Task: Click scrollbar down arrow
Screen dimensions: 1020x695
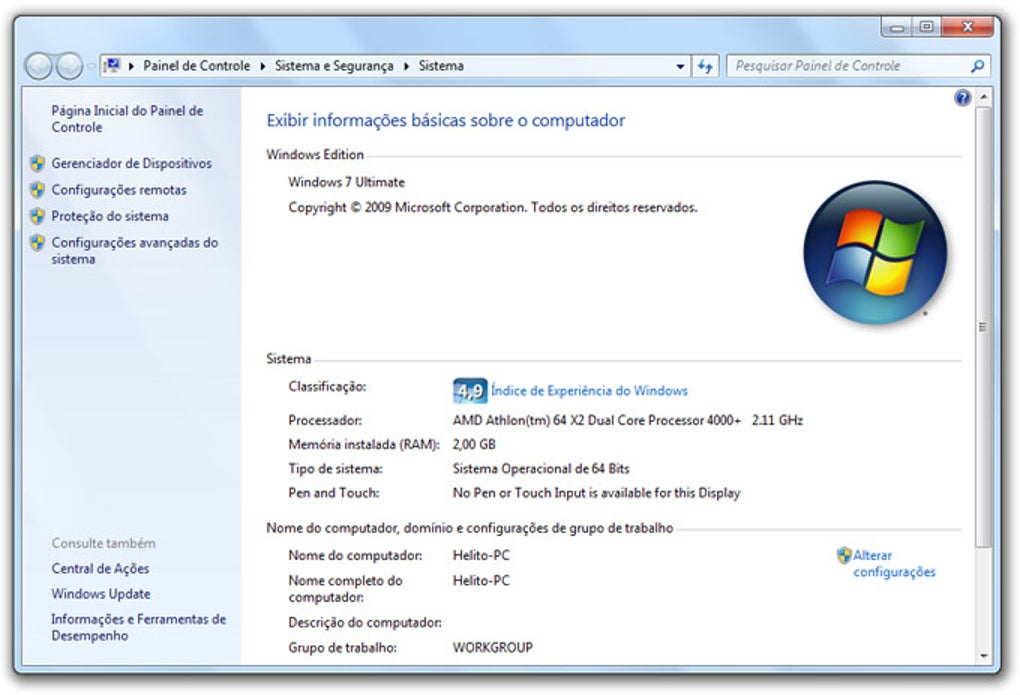Action: pos(984,656)
